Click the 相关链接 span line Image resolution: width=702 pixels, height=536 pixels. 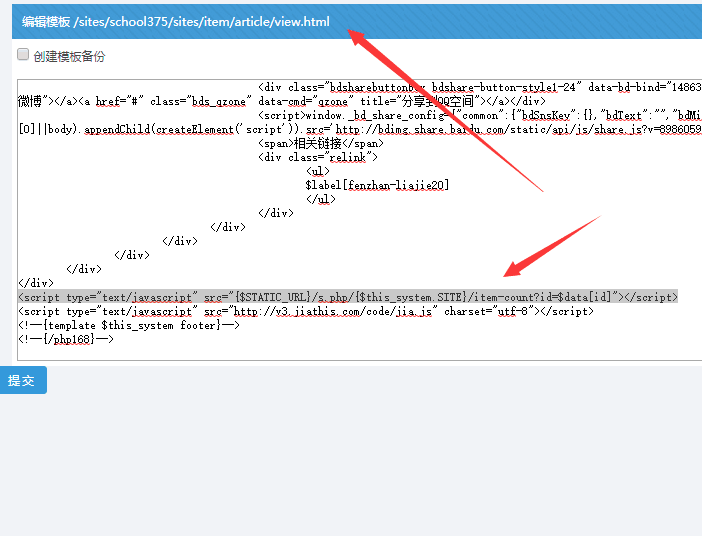click(320, 143)
